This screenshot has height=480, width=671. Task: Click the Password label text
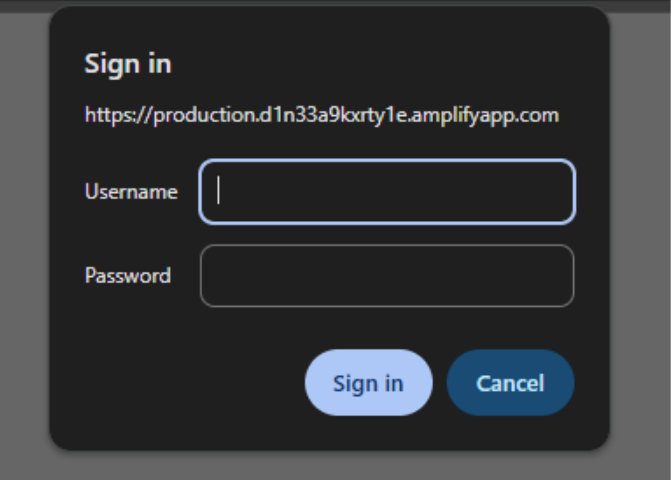[127, 276]
